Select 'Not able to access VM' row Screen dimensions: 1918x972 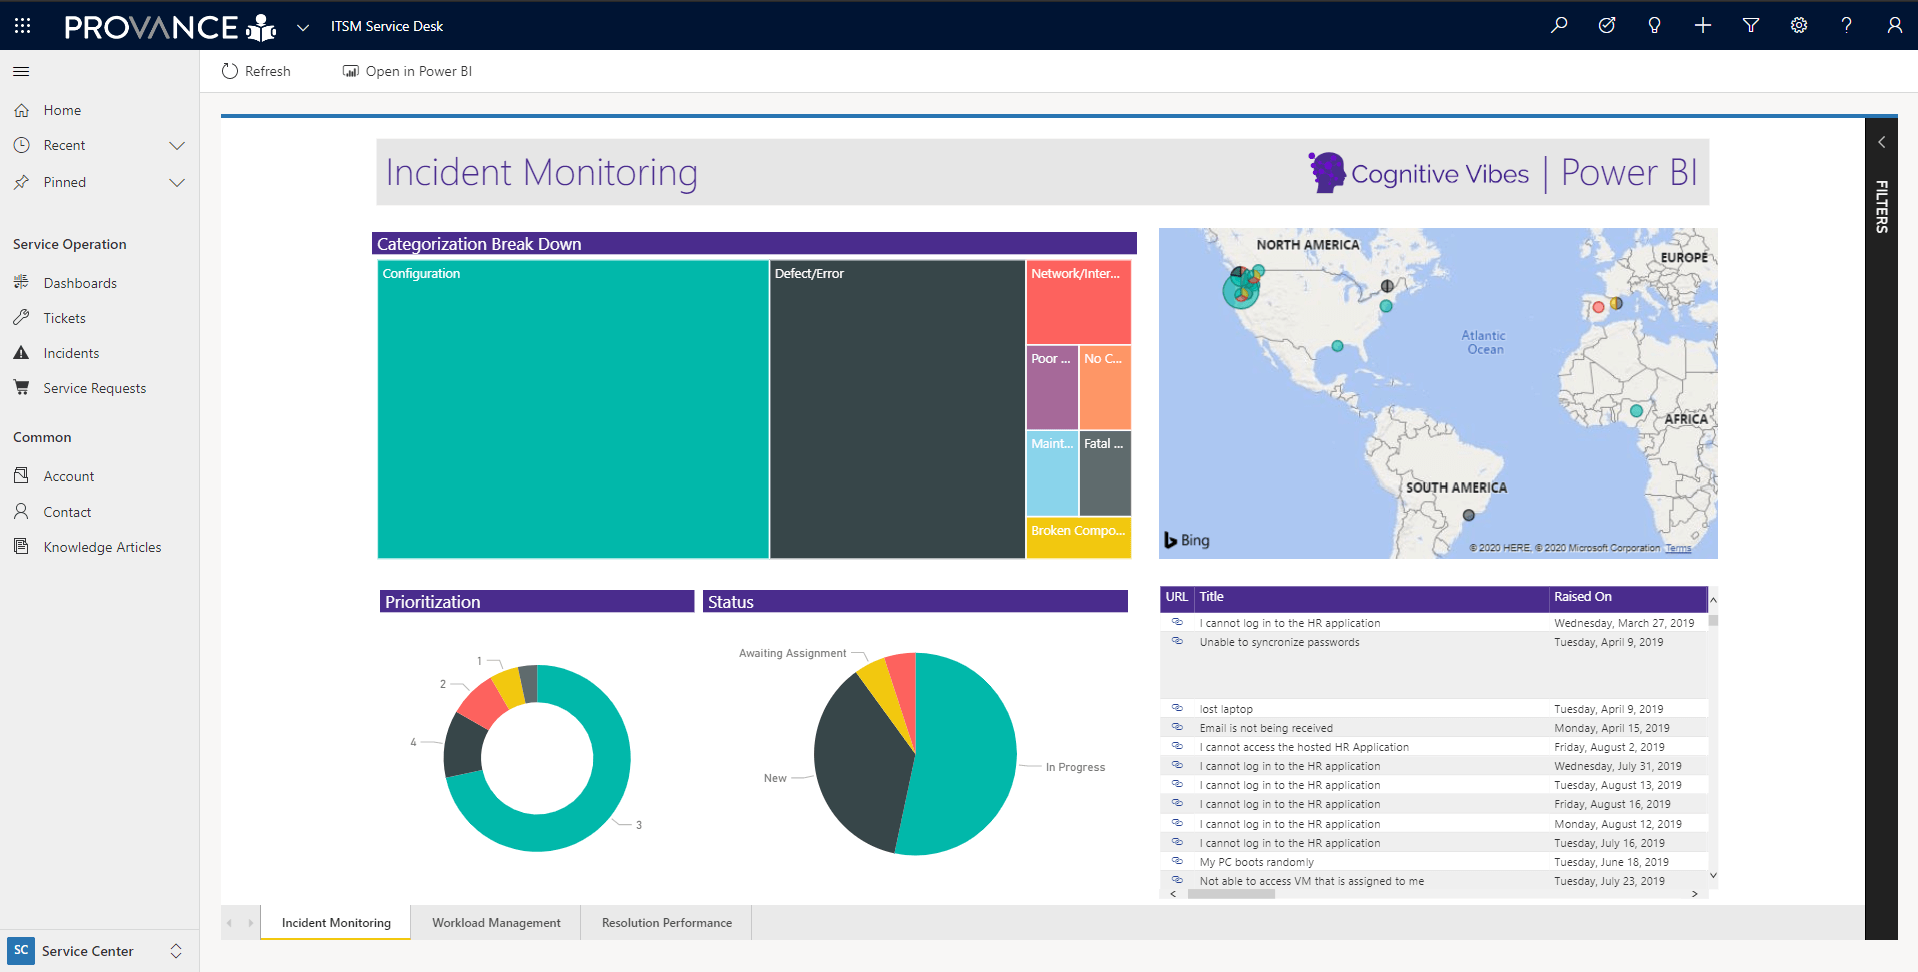pyautogui.click(x=1434, y=881)
